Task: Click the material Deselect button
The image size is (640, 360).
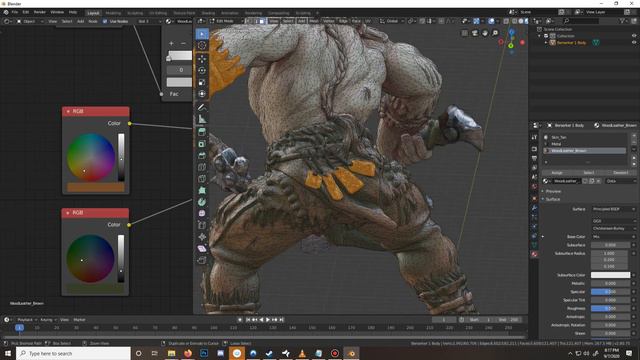Action: pos(620,173)
